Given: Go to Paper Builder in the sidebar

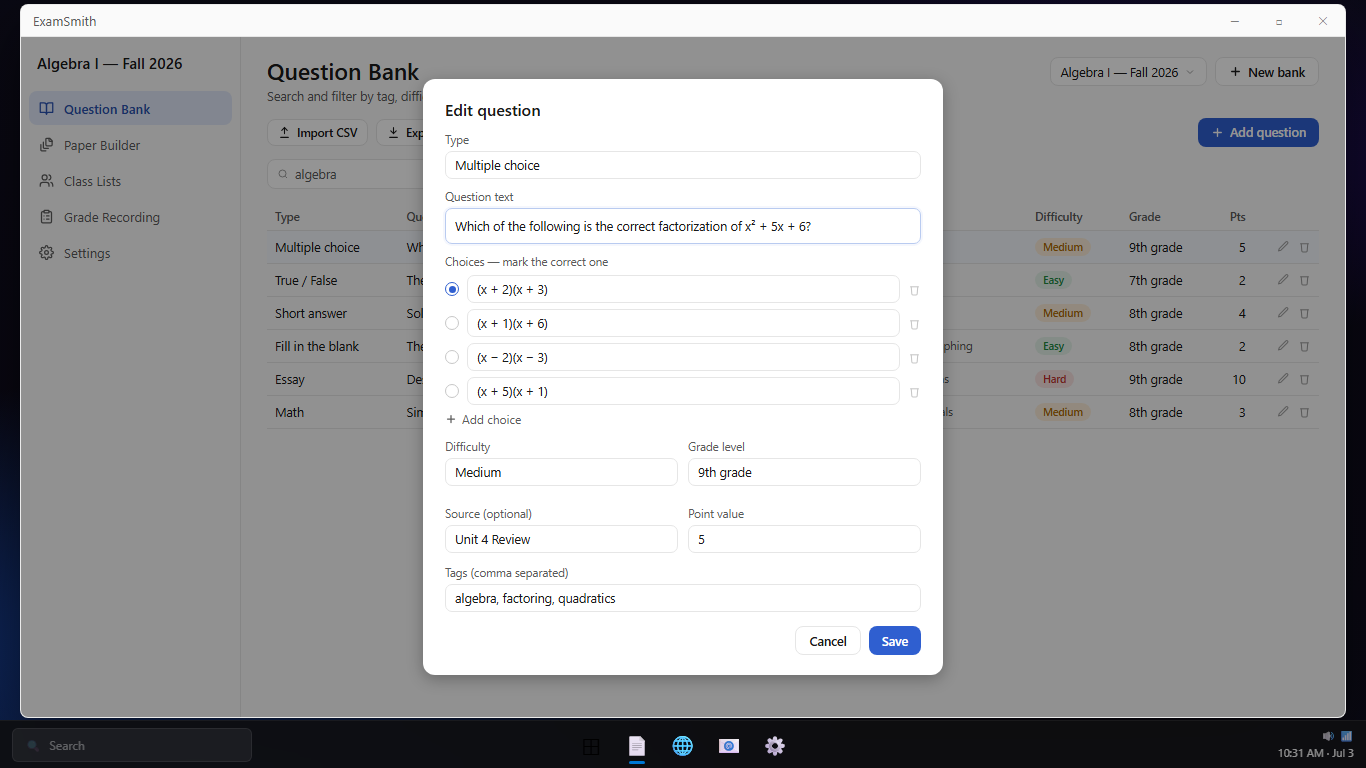Looking at the screenshot, I should click(x=131, y=145).
